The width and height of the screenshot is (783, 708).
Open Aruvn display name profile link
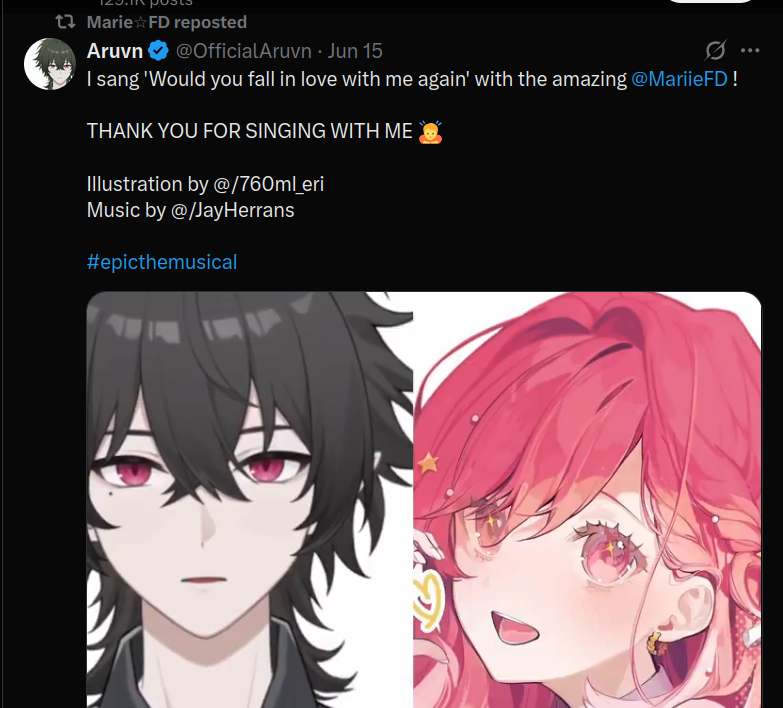[x=115, y=51]
